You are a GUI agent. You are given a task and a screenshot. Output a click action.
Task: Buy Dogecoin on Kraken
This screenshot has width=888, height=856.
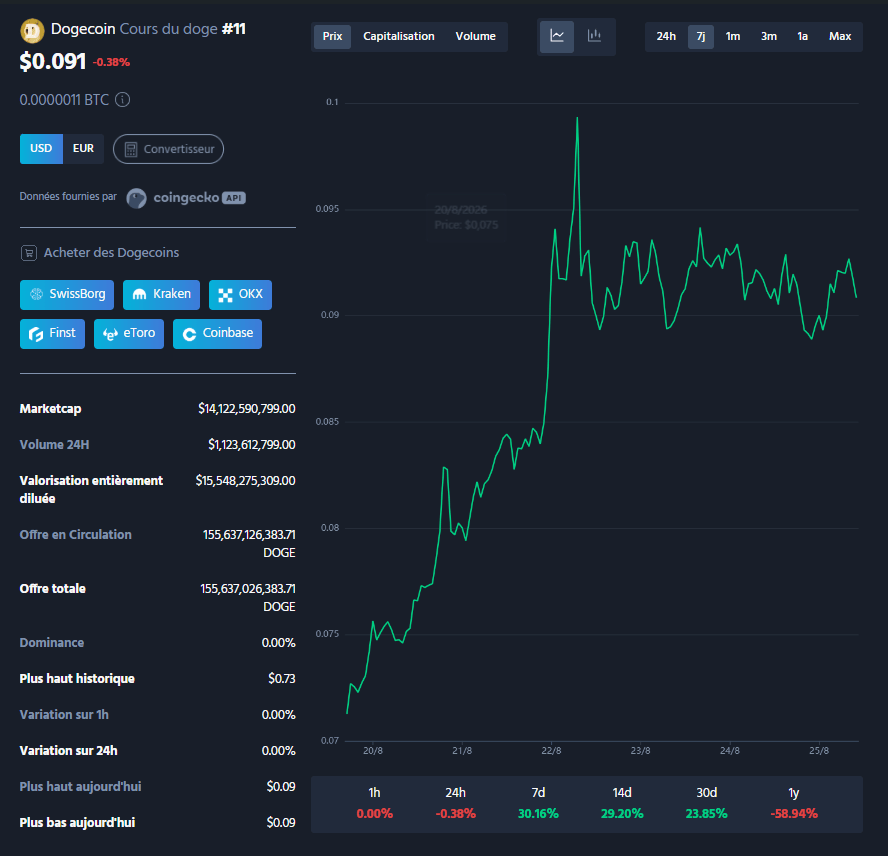(161, 295)
